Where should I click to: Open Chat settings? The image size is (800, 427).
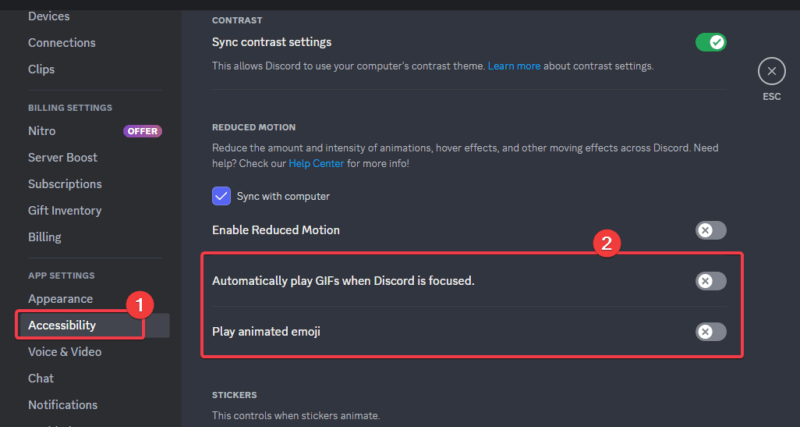pyautogui.click(x=41, y=378)
